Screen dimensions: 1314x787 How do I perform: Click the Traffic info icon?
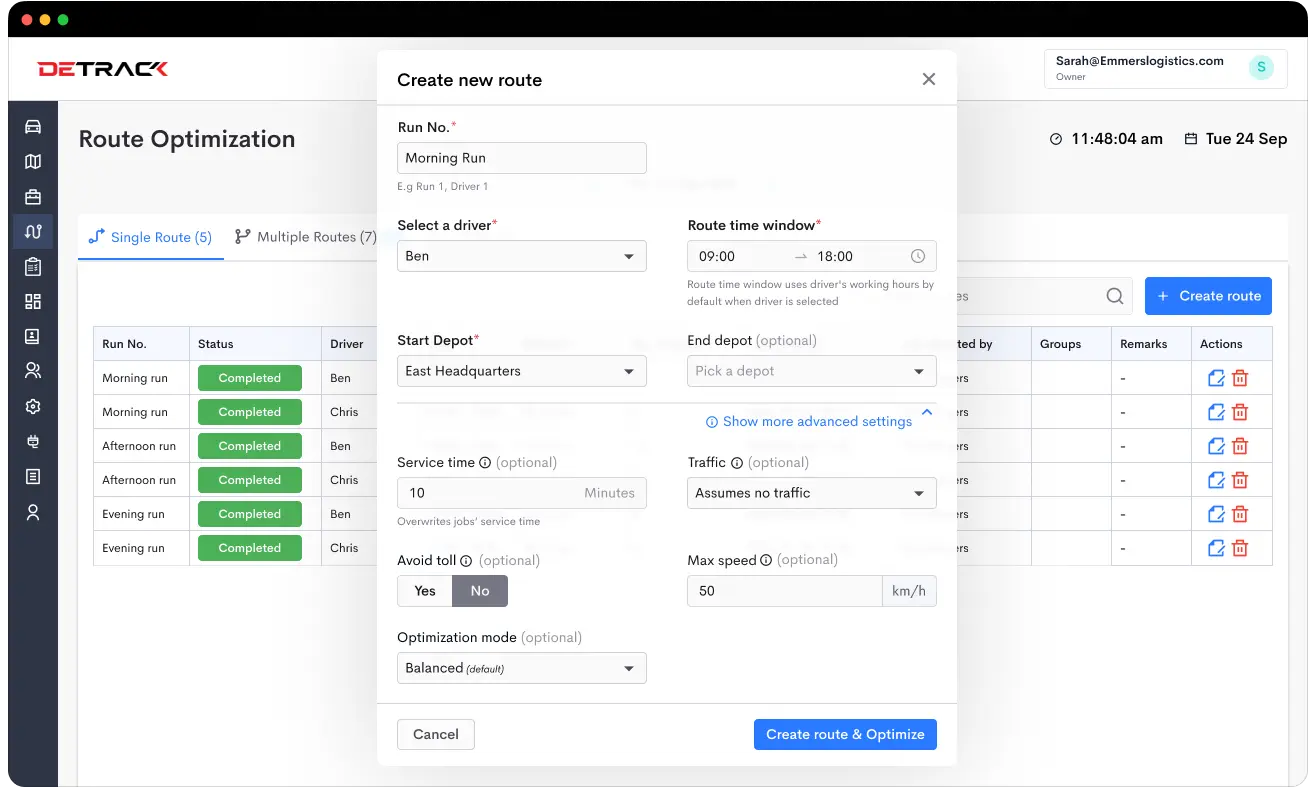pos(737,463)
